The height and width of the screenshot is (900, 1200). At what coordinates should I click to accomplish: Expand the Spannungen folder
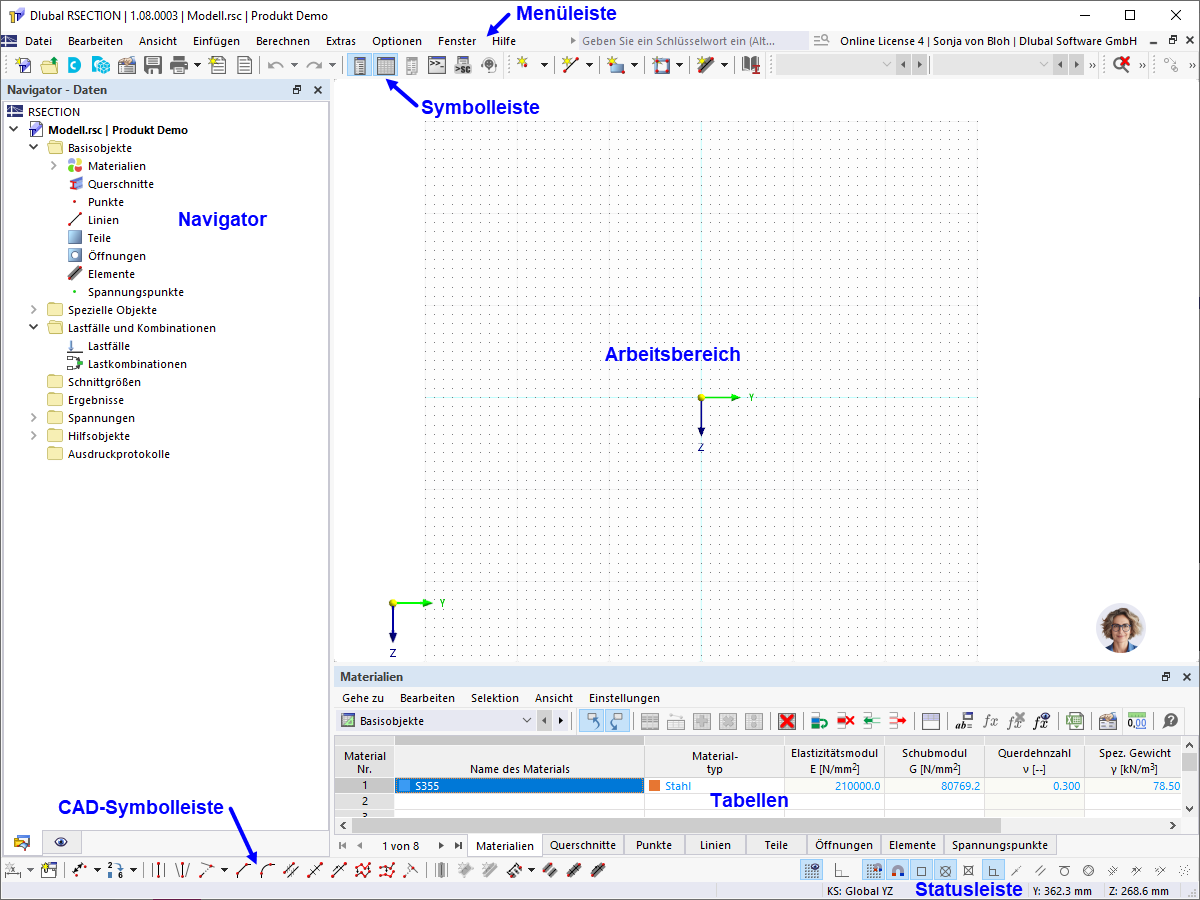click(33, 418)
